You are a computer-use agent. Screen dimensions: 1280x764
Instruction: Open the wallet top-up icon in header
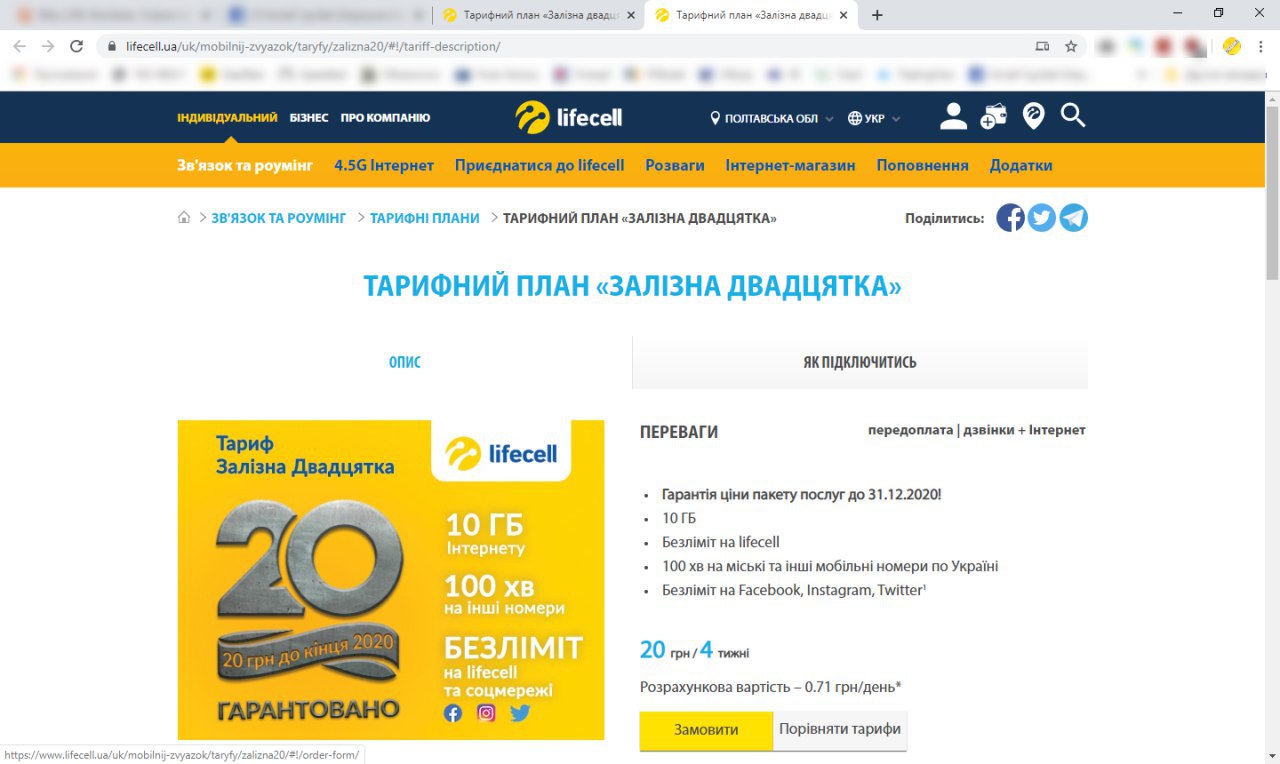tap(993, 116)
